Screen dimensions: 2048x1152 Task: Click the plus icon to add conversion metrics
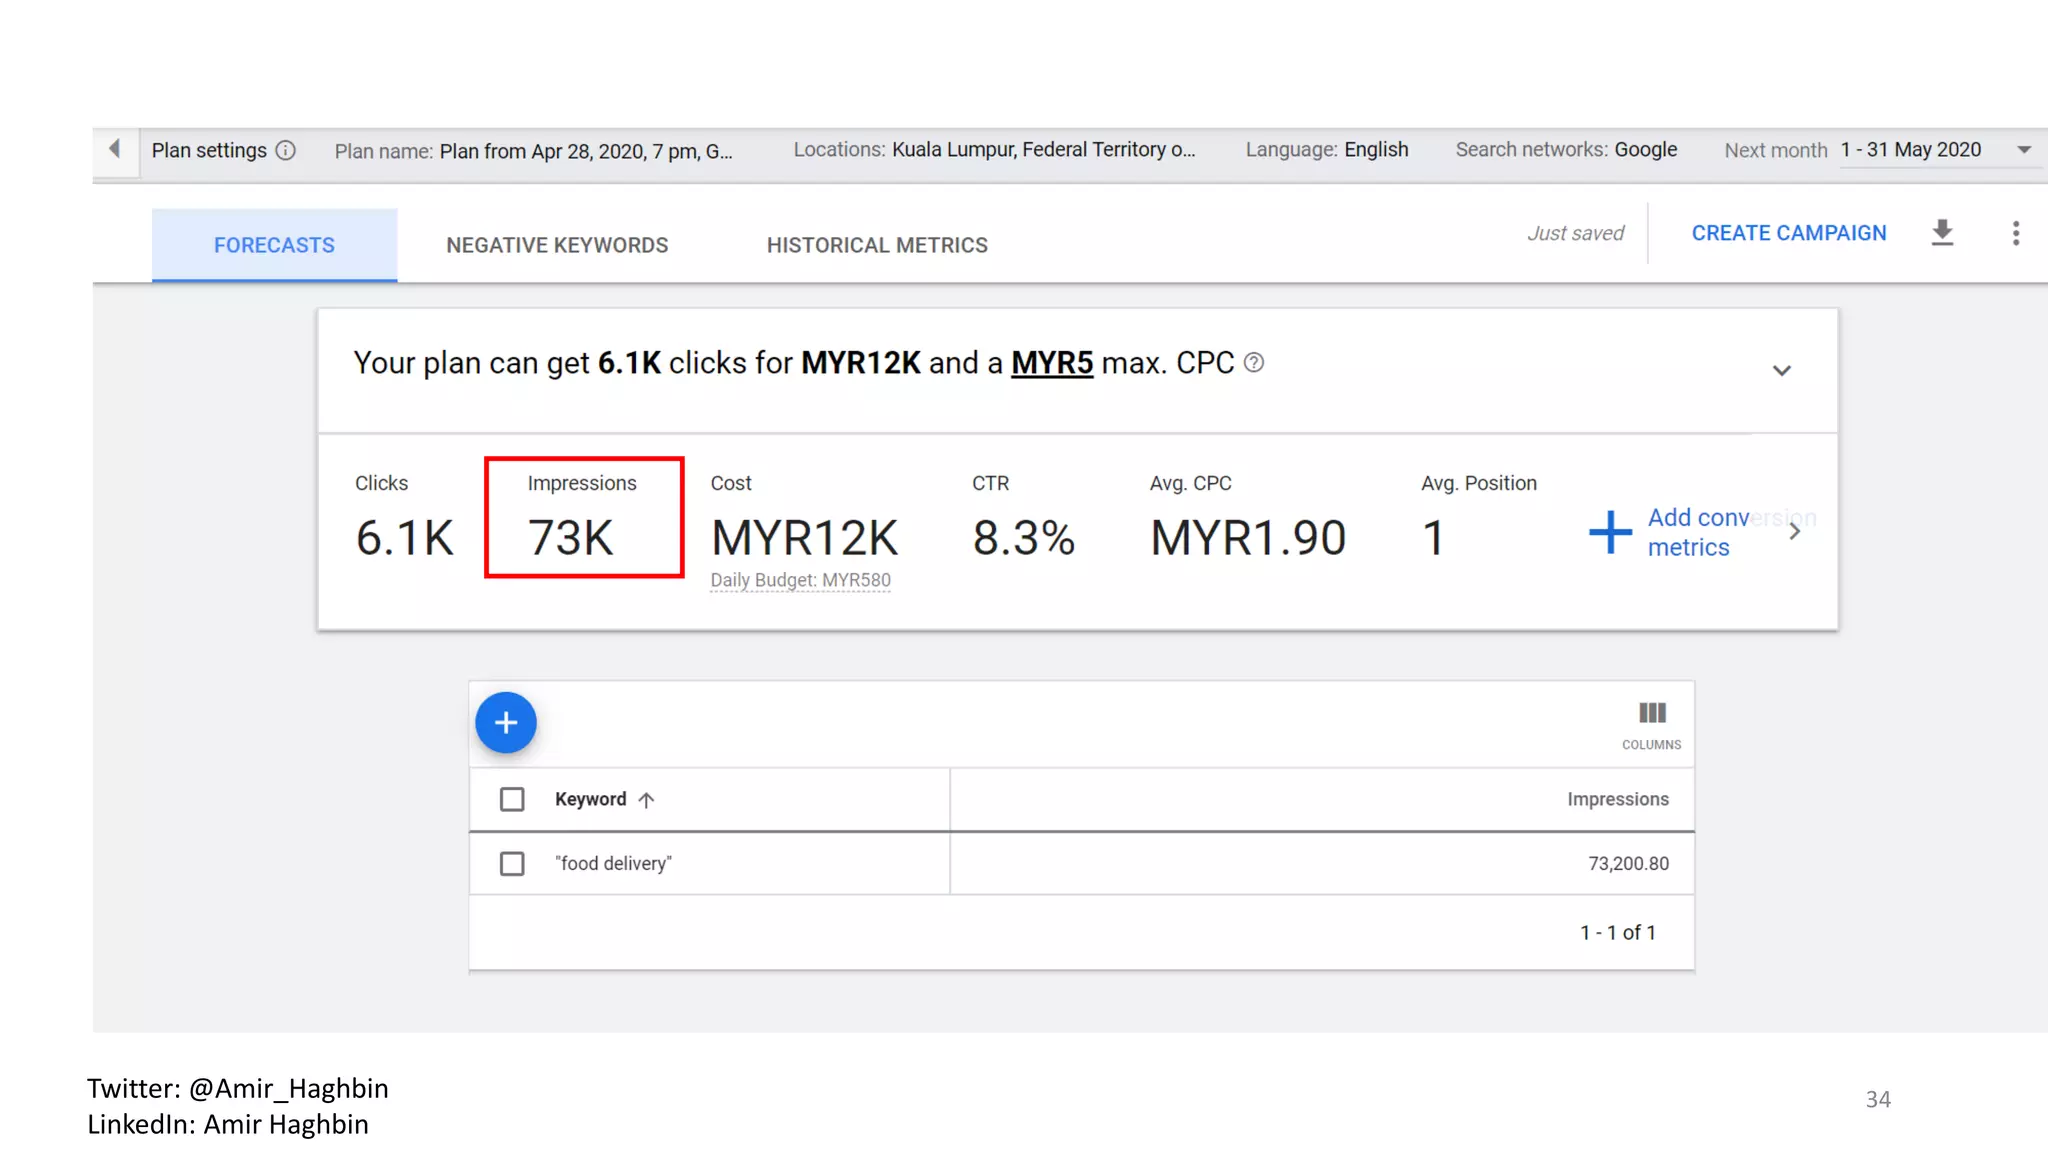point(1610,532)
